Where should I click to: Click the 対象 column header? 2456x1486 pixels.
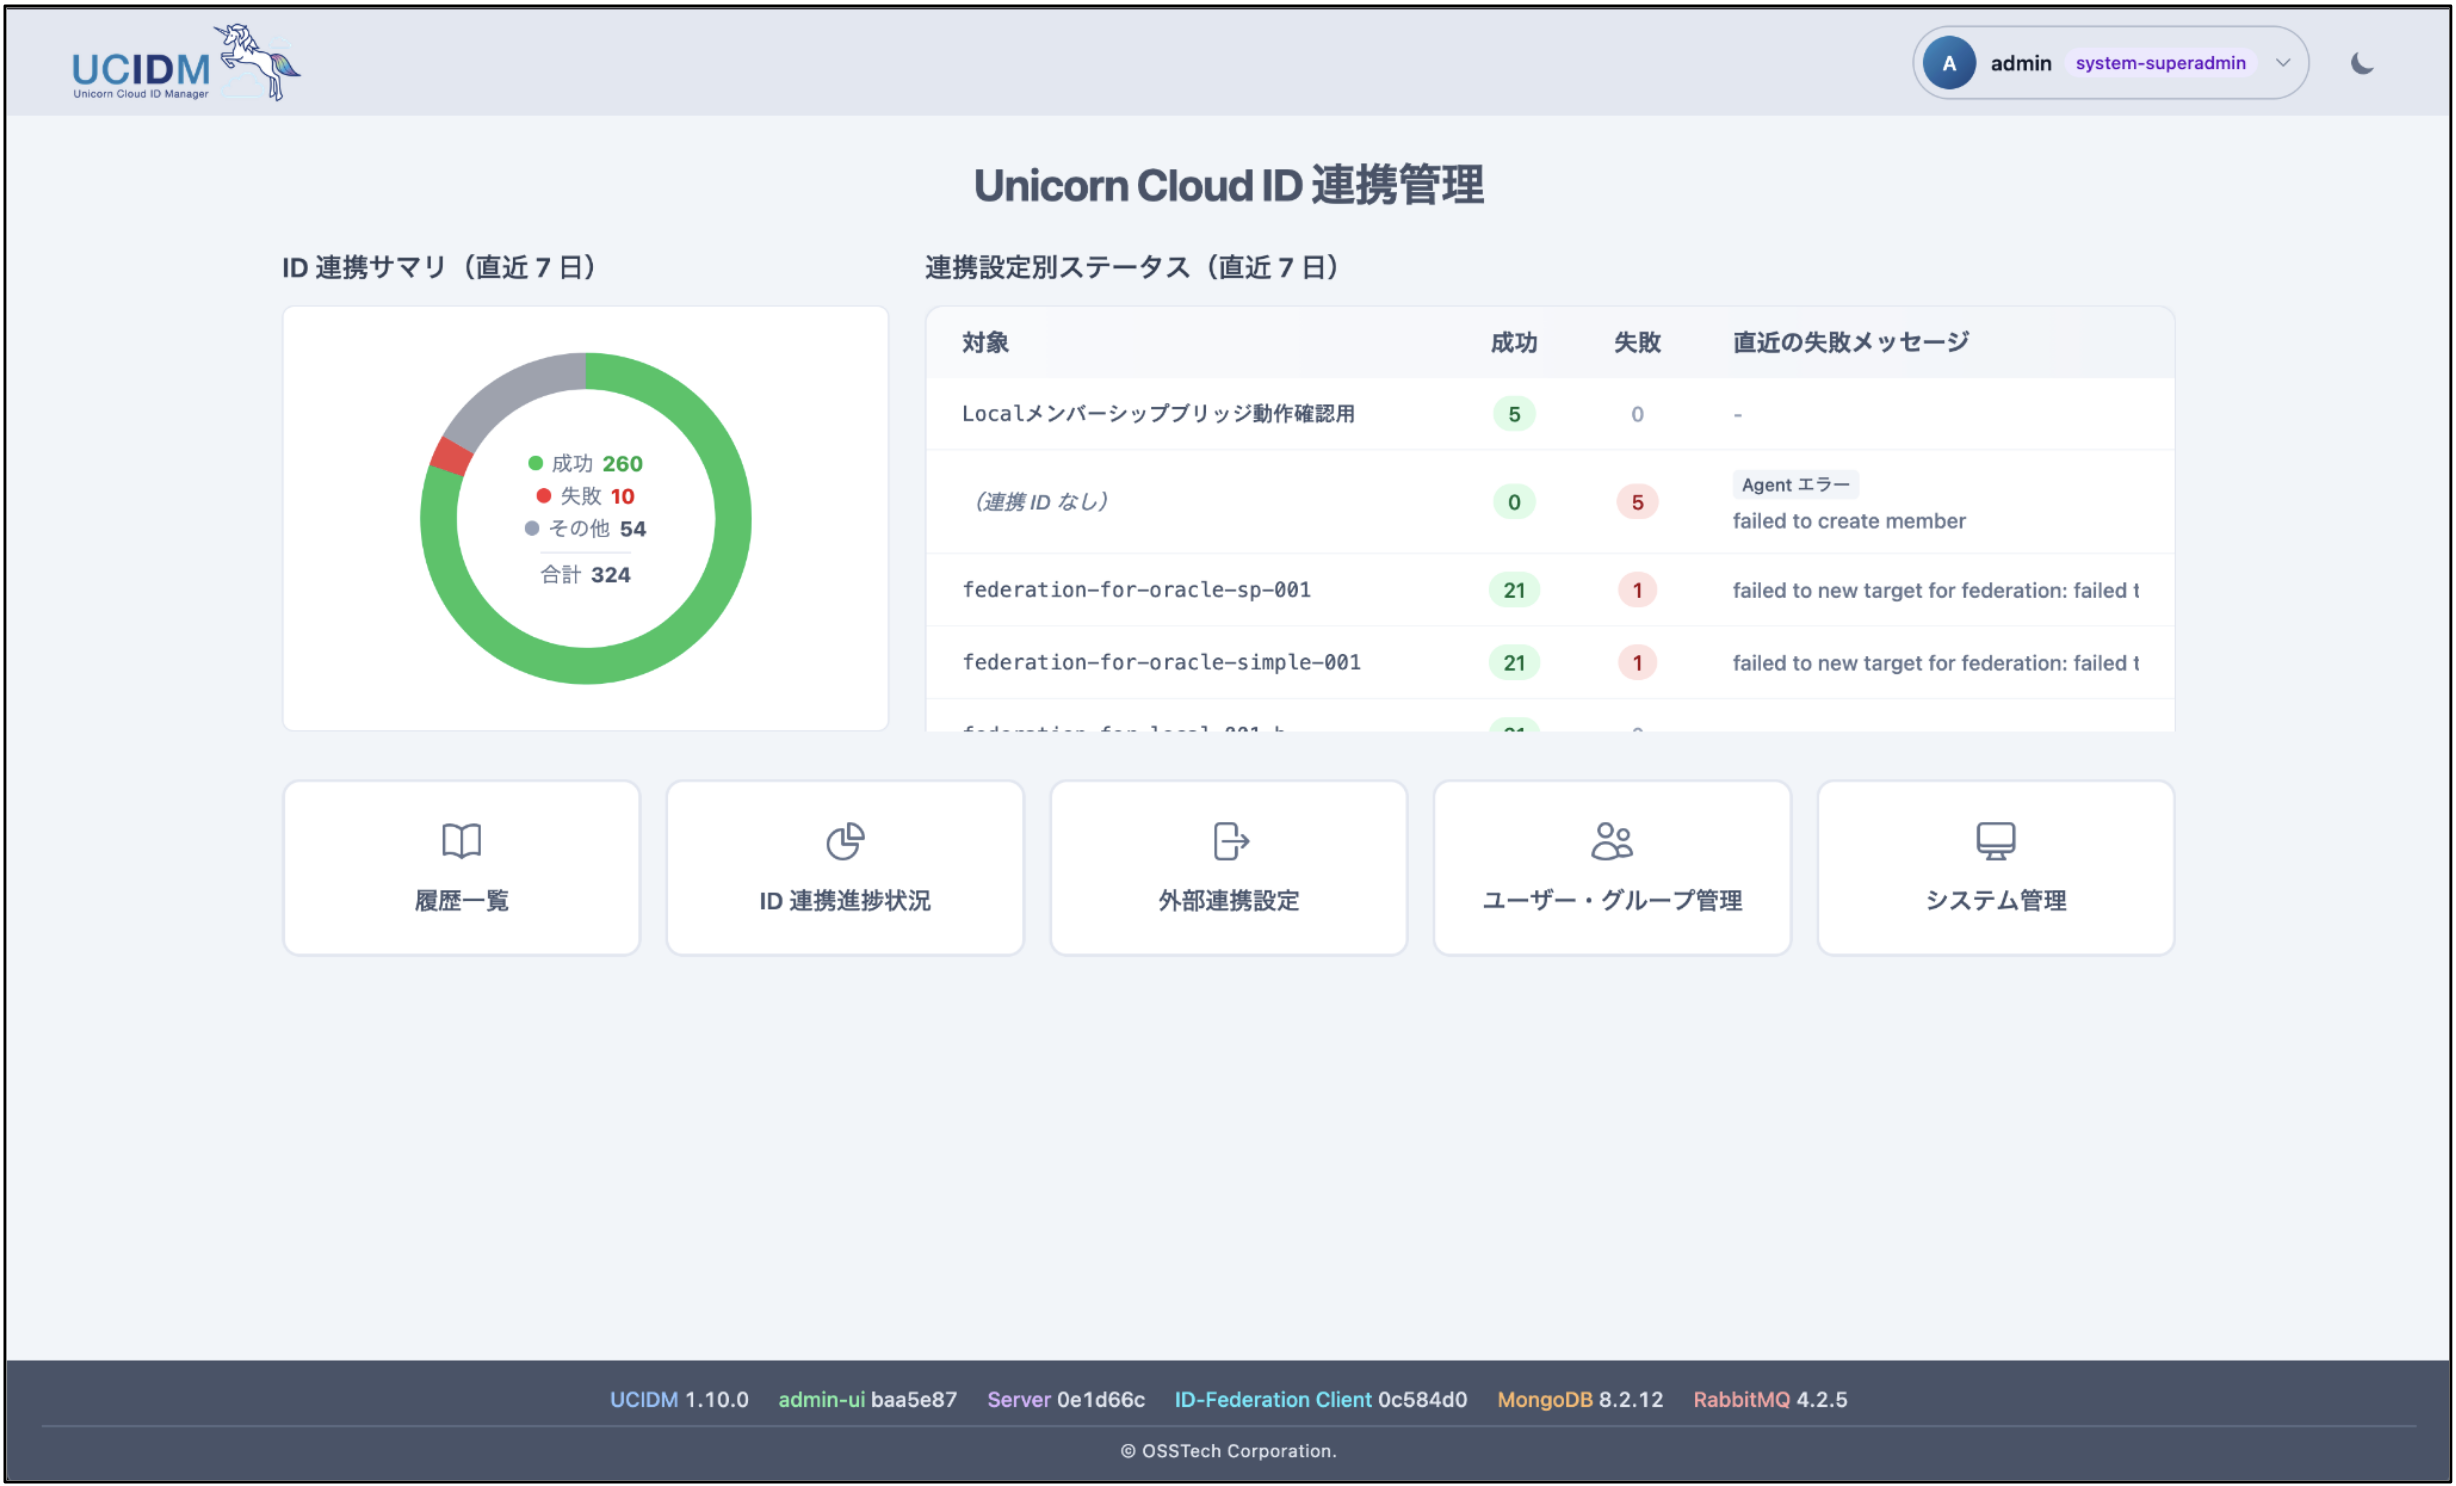point(985,342)
